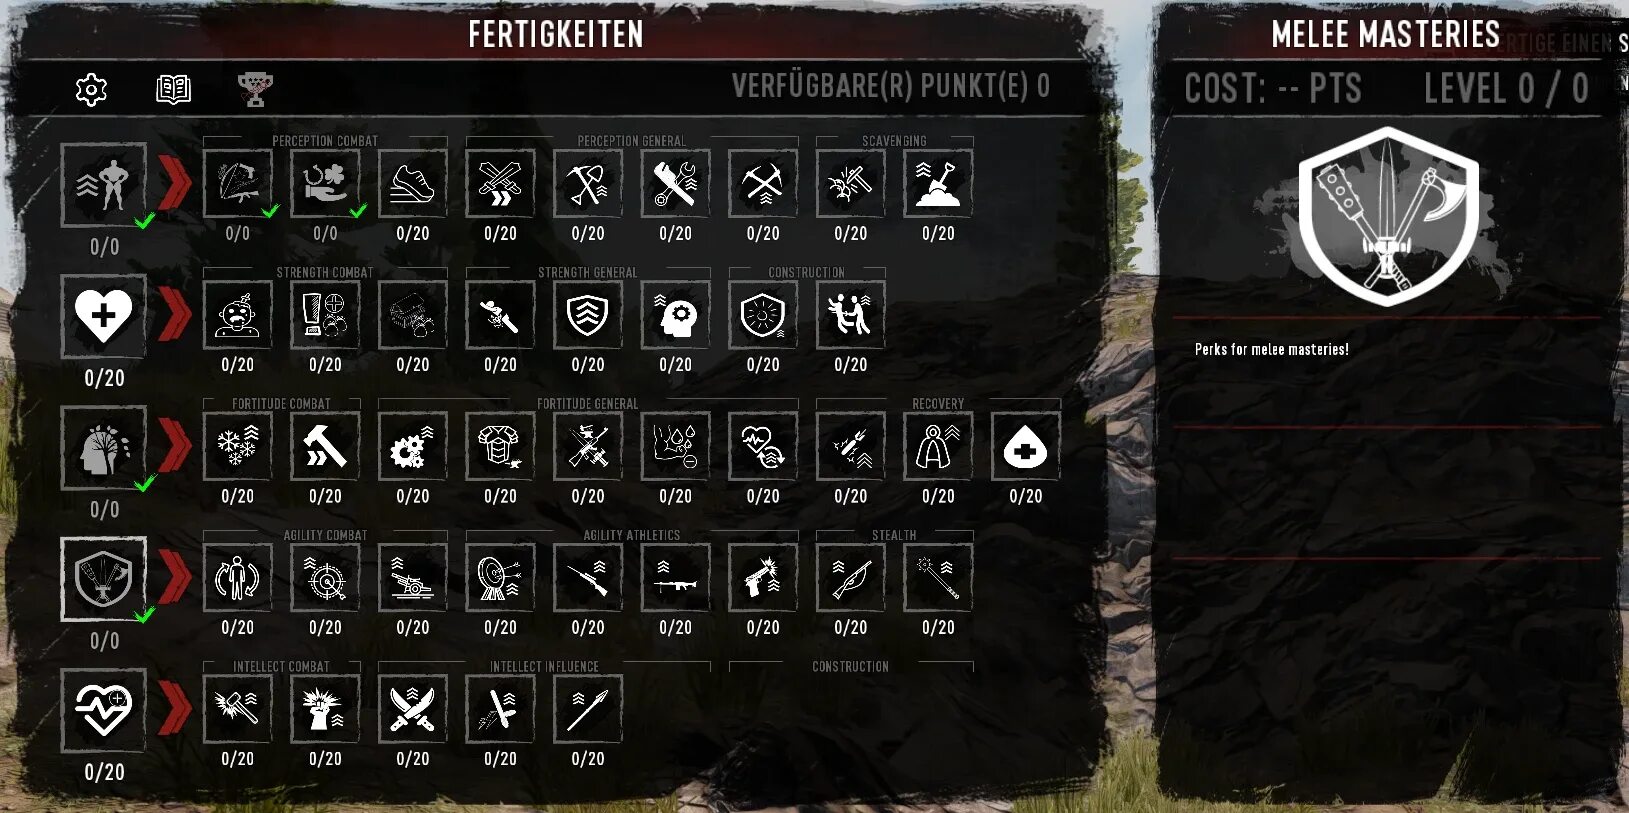The height and width of the screenshot is (813, 1629).
Task: Select the running shoe perk icon
Action: [413, 184]
